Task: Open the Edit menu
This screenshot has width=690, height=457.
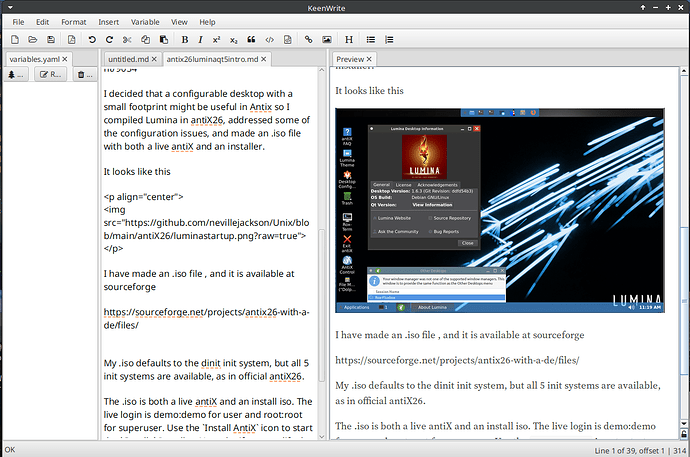Action: click(42, 22)
